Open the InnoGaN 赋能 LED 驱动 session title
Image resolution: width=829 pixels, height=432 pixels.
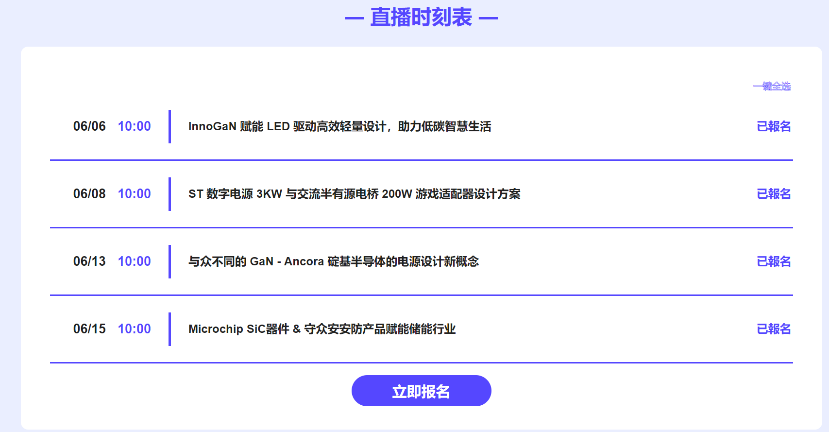coord(339,127)
